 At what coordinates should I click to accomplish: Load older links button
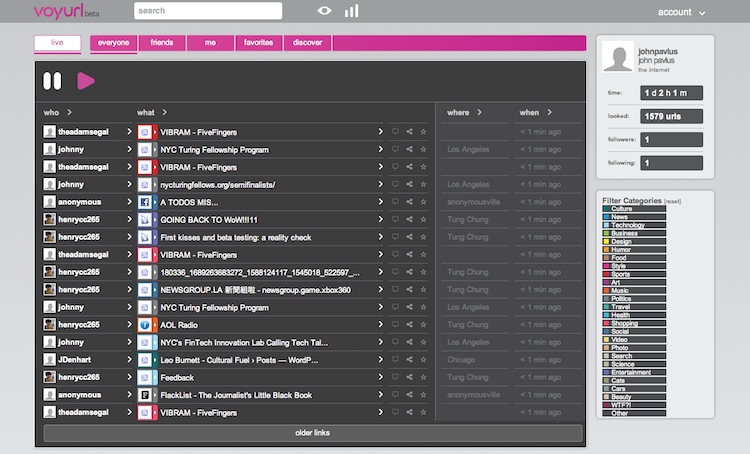point(313,433)
